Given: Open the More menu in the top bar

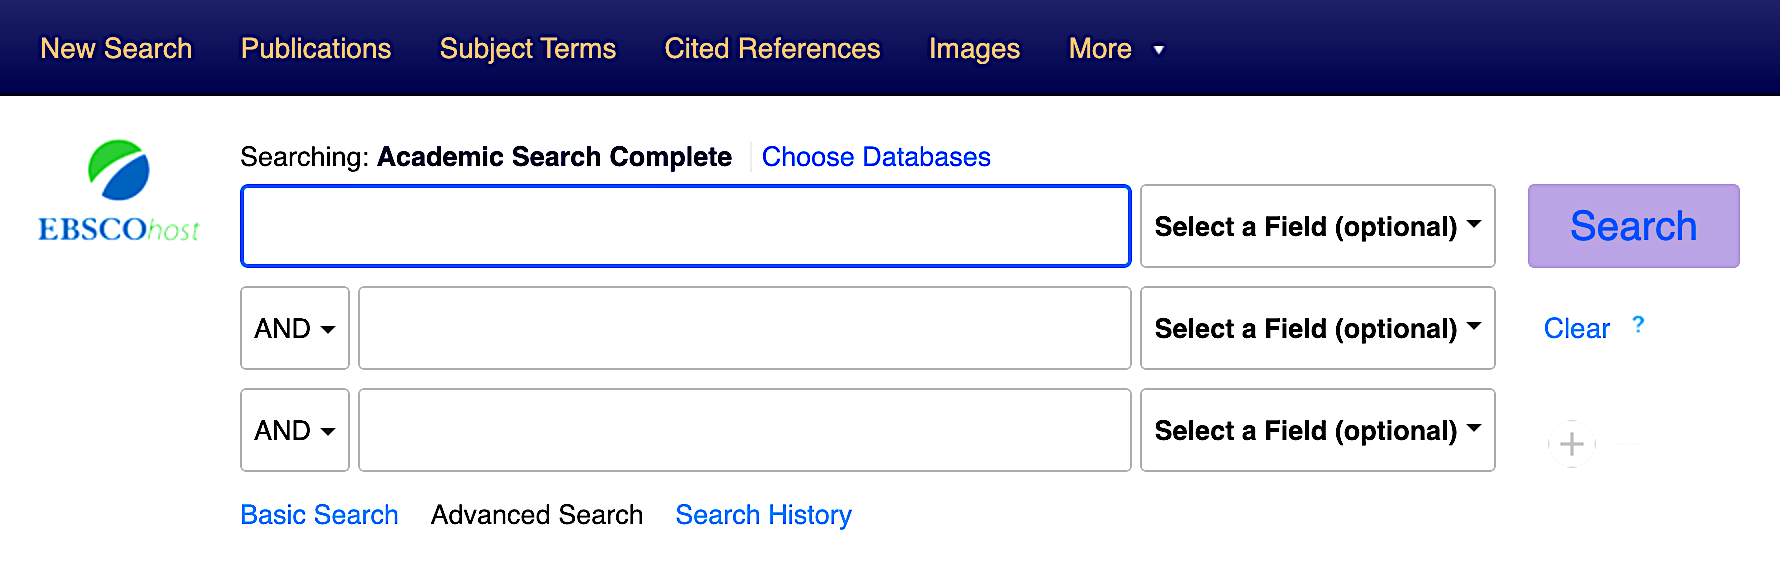Looking at the screenshot, I should [x=1115, y=49].
